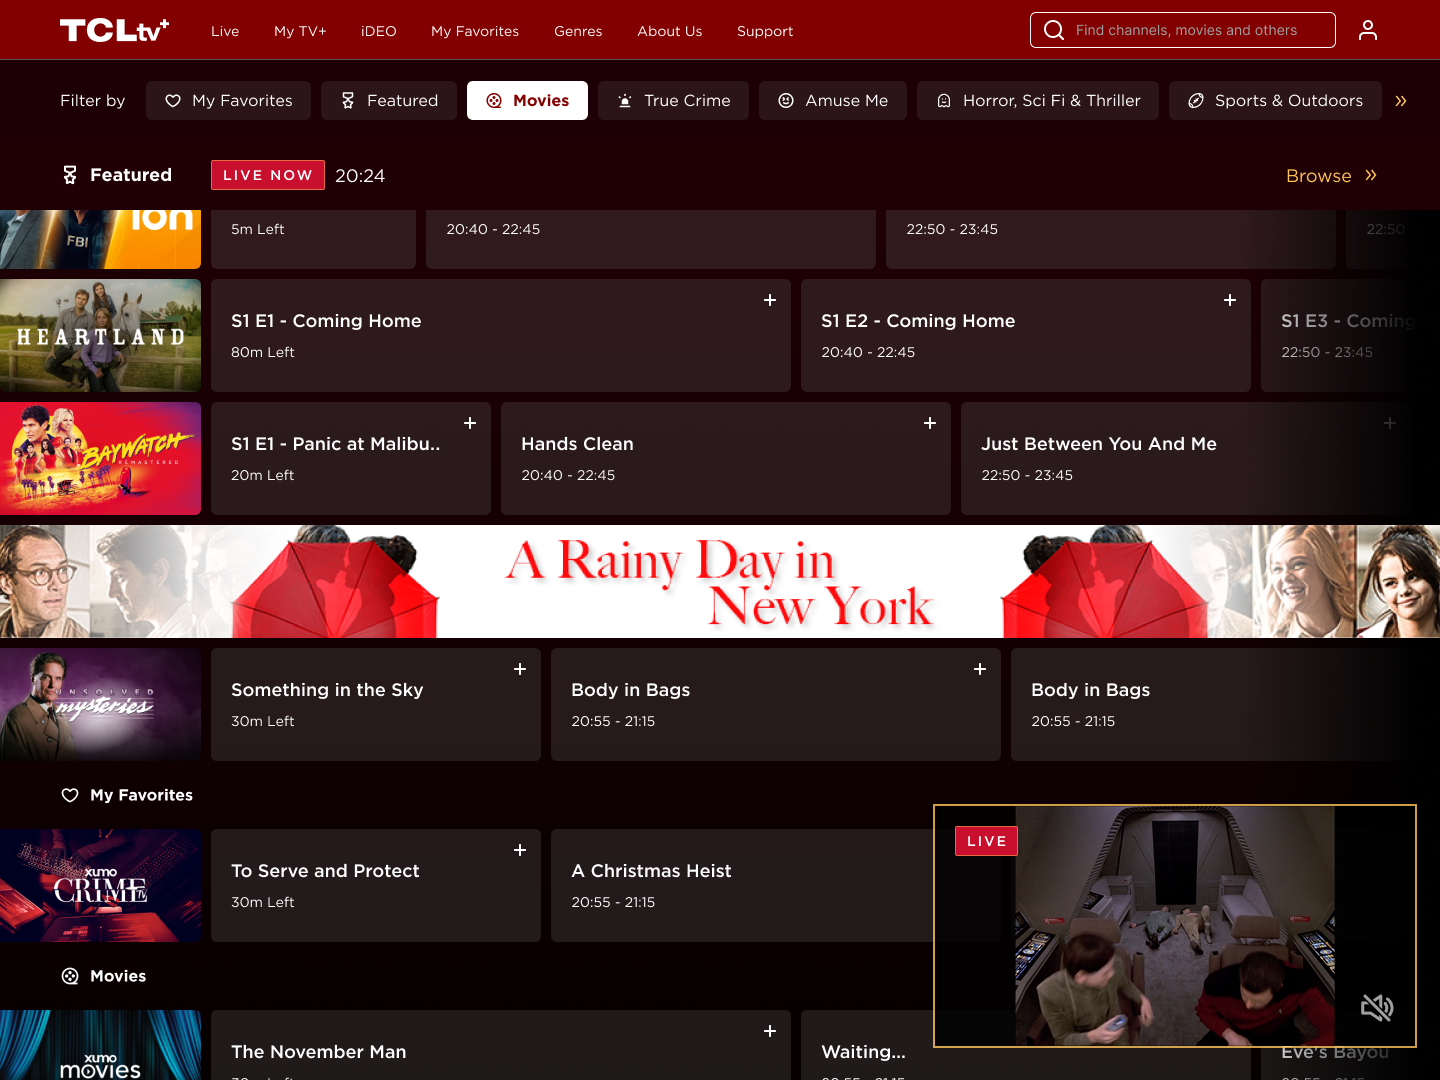The image size is (1440, 1080).
Task: Open the Live menu
Action: (x=225, y=31)
